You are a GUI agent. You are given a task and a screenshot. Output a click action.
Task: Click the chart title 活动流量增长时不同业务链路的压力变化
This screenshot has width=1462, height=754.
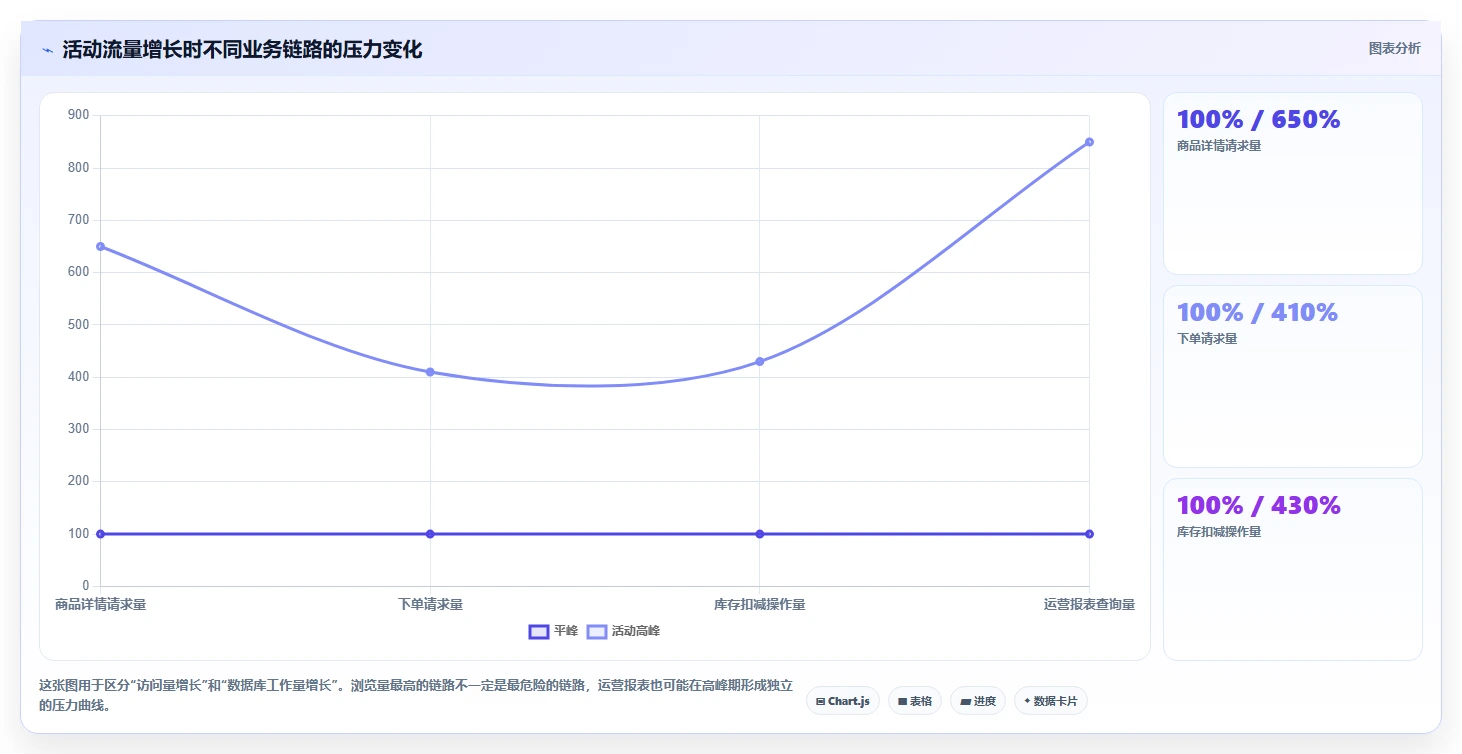point(242,50)
